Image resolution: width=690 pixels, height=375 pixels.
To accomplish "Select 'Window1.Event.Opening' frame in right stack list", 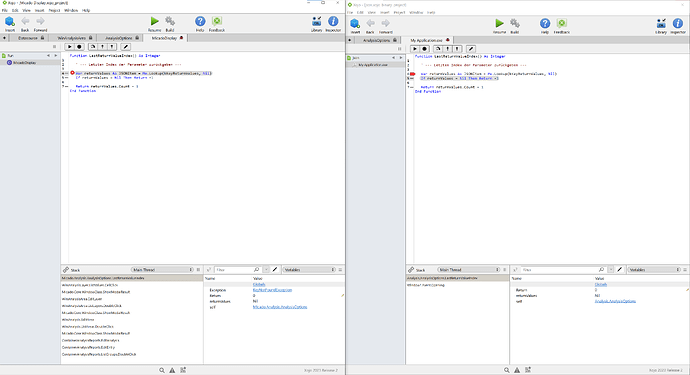I will coord(426,285).
